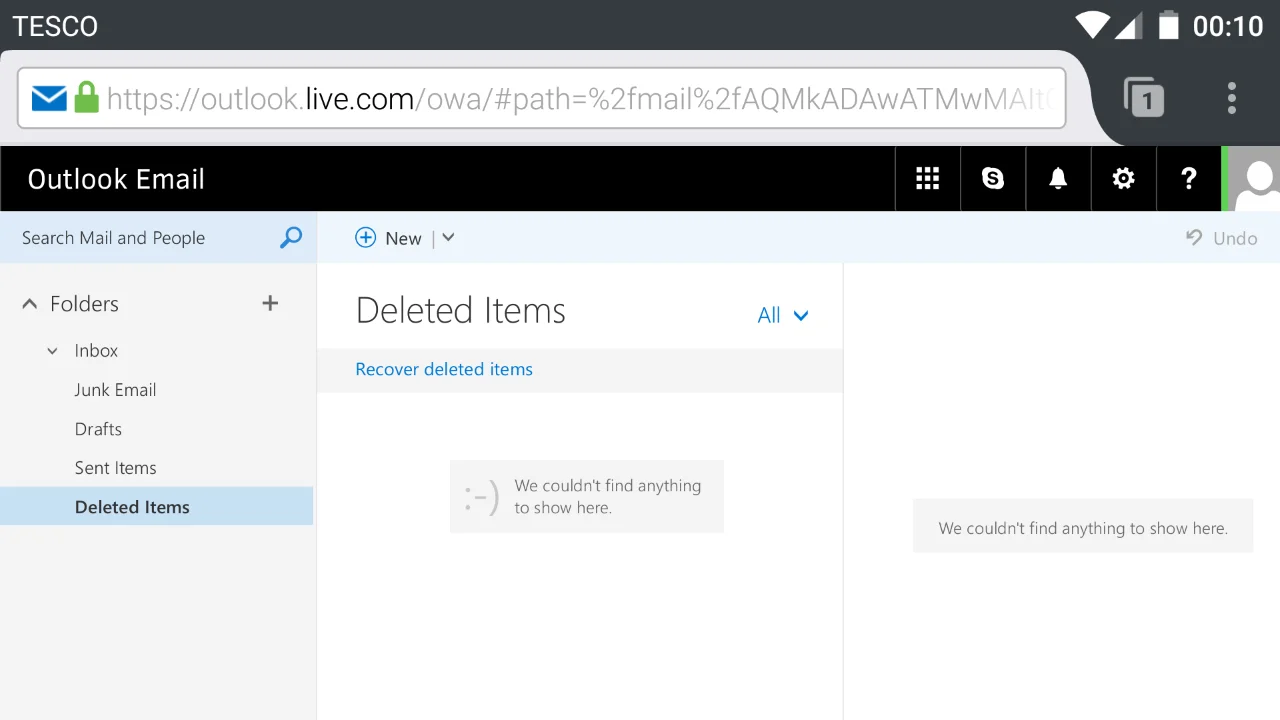
Task: Tap the browser URL address bar
Action: (541, 98)
